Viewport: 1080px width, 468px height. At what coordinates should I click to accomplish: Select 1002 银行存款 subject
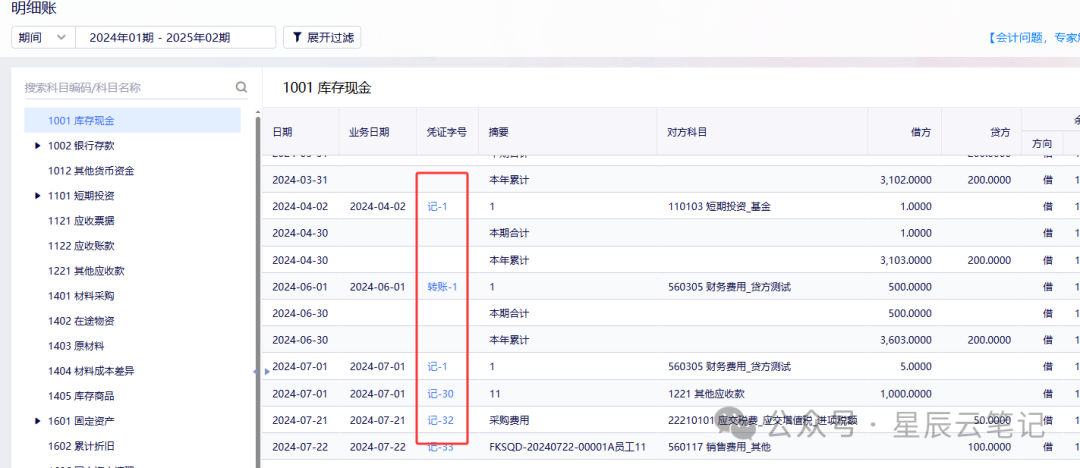(81, 146)
